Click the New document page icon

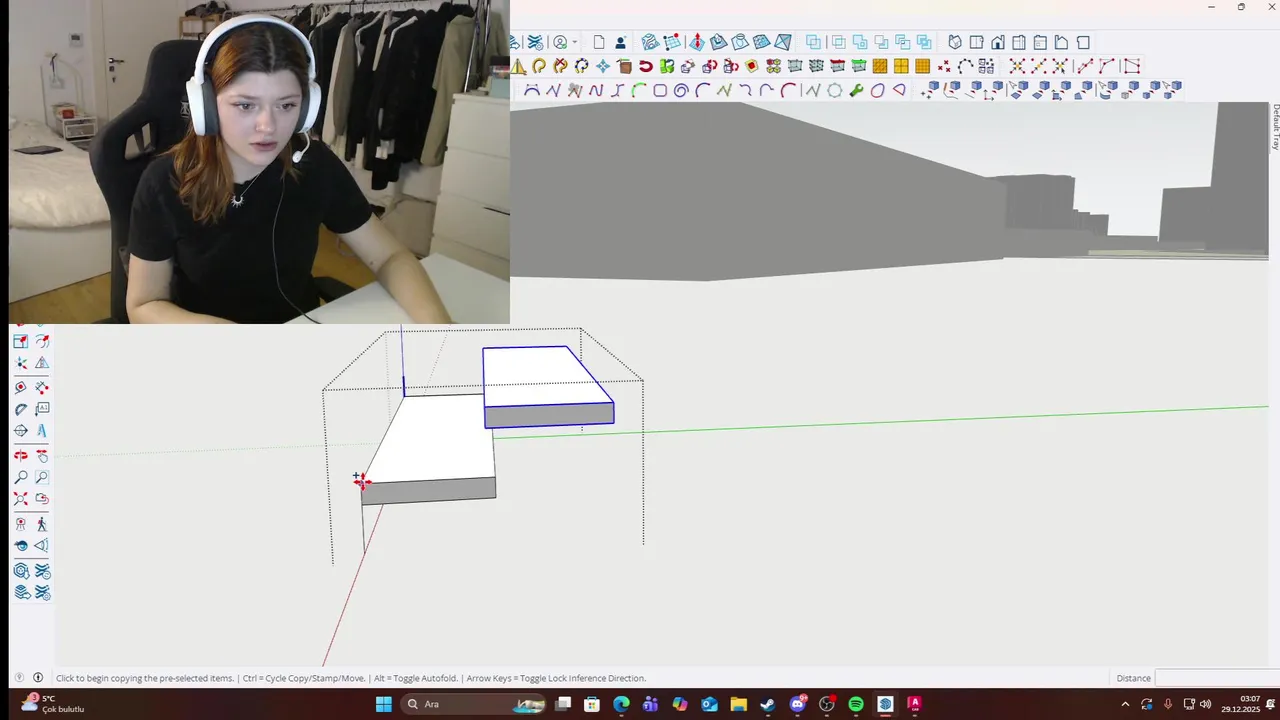[598, 42]
